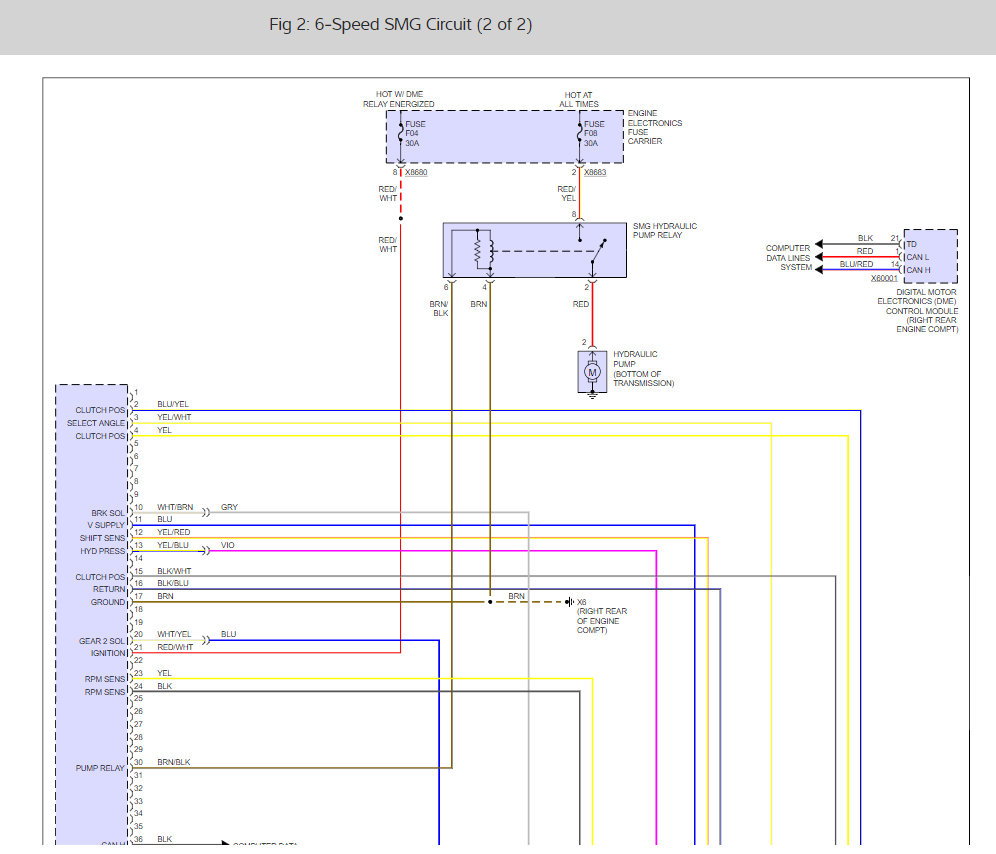
Task: Select the PUMP RELAY pin 30 label
Action: tap(100, 768)
